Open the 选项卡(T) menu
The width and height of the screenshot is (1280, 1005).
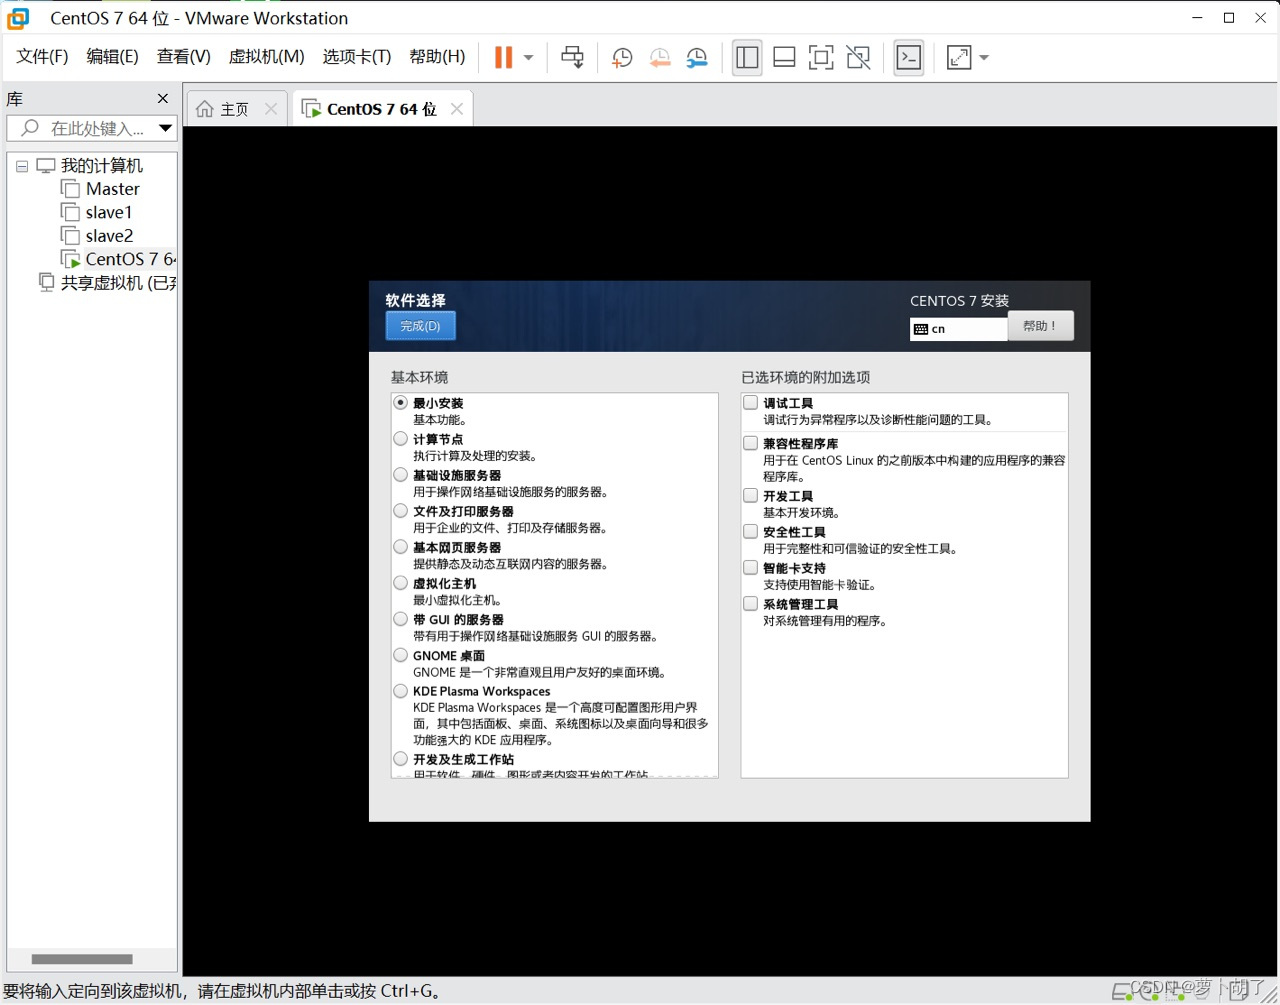tap(357, 57)
